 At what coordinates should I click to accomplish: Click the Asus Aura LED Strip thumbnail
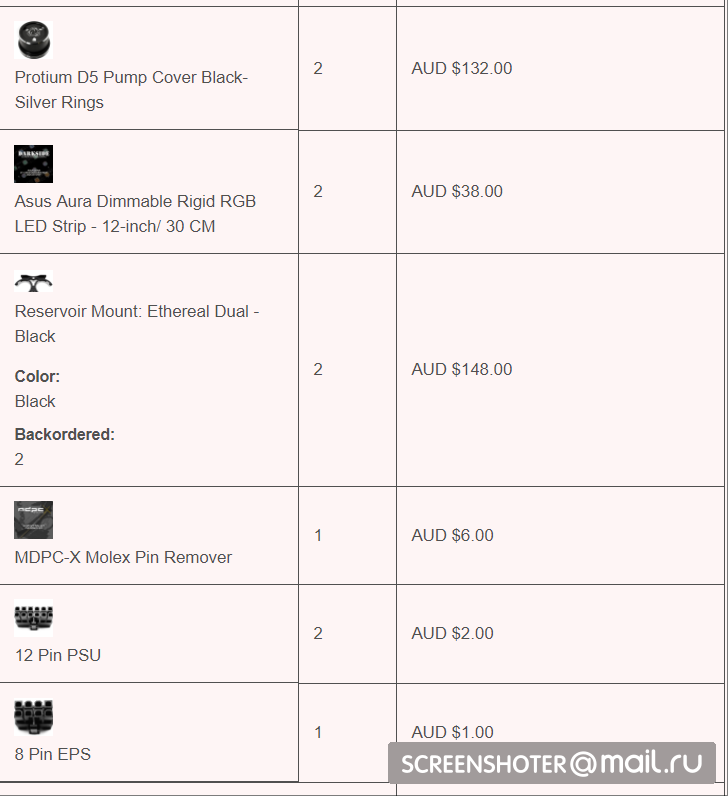33,164
